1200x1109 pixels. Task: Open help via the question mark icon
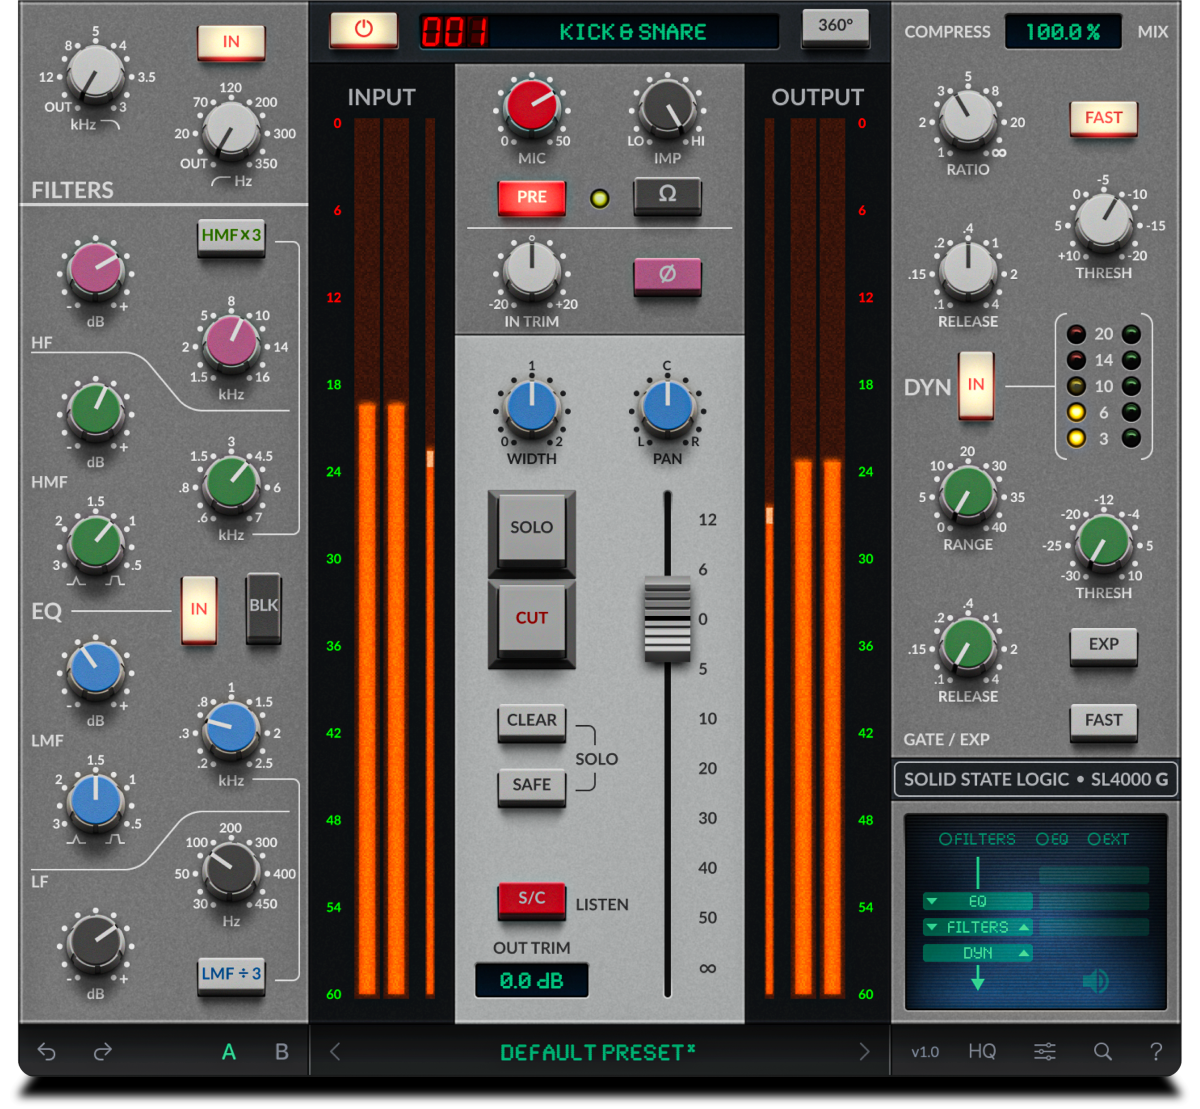(1156, 1051)
